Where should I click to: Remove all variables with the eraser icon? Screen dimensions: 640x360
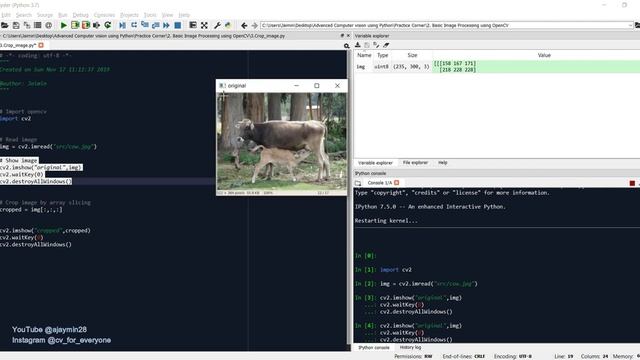tap(386, 45)
